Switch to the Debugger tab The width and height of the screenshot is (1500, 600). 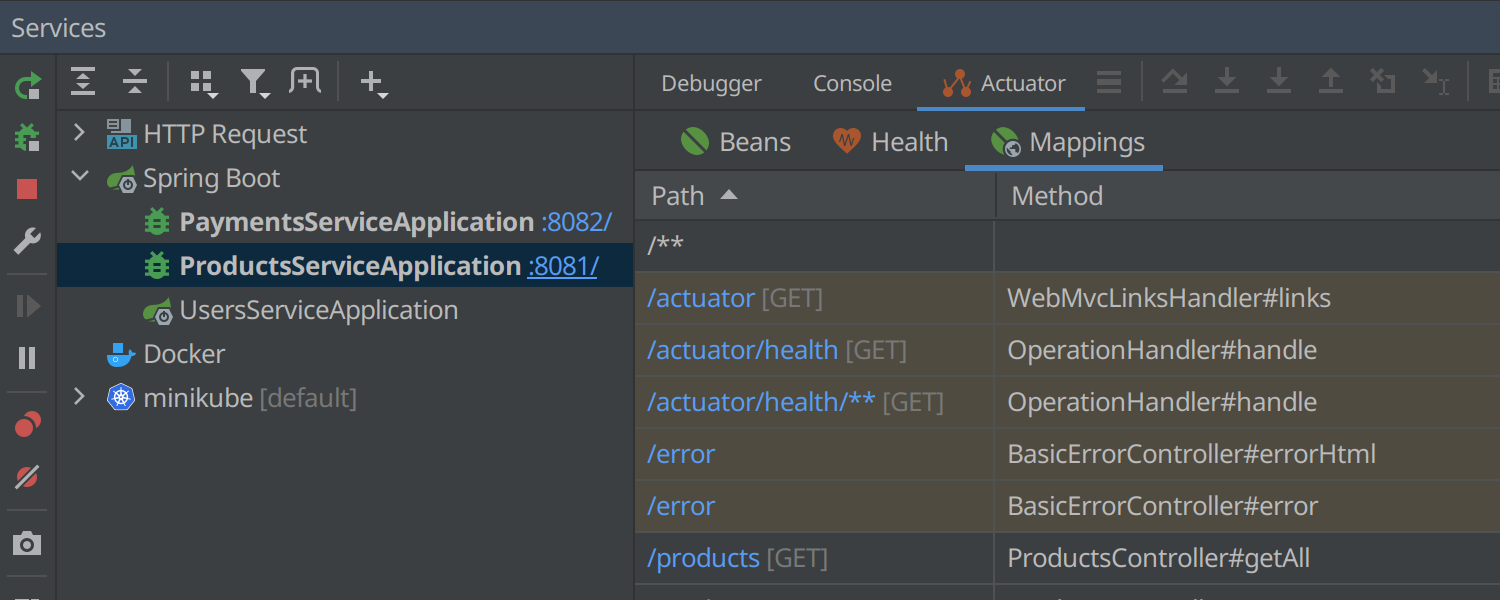(711, 84)
